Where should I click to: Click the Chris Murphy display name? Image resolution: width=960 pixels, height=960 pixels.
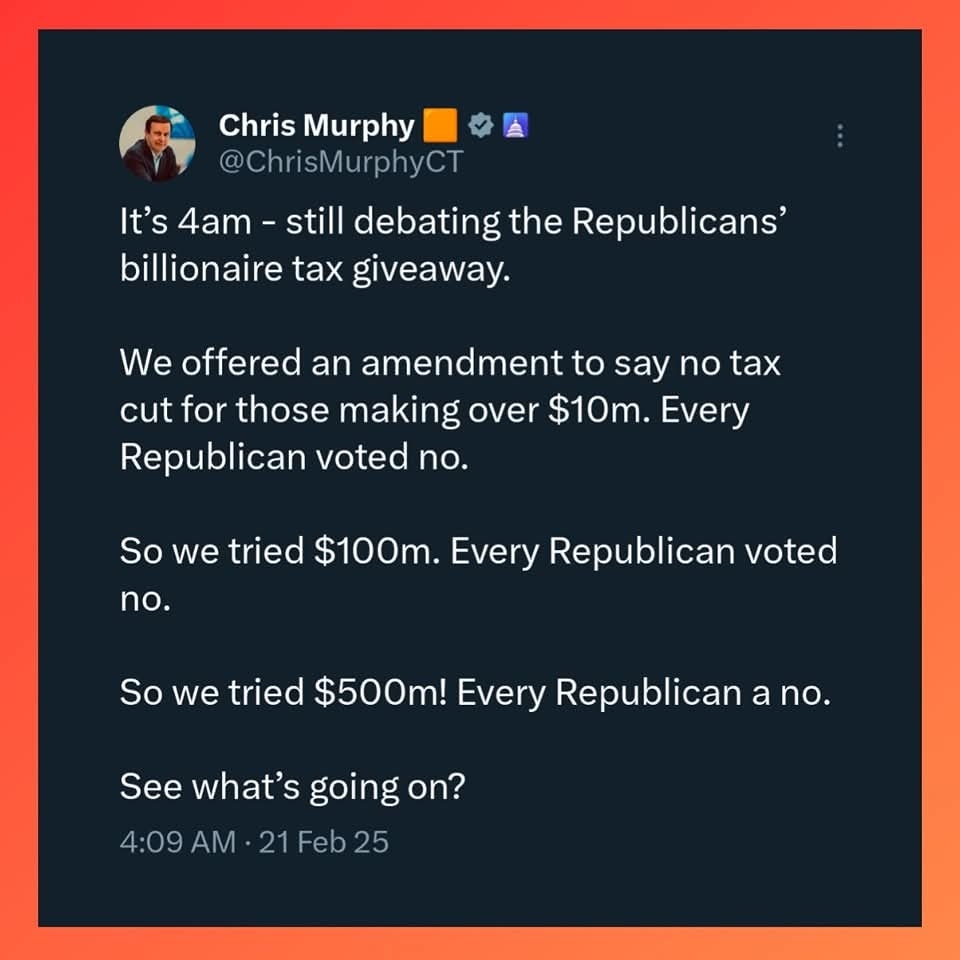(x=316, y=125)
